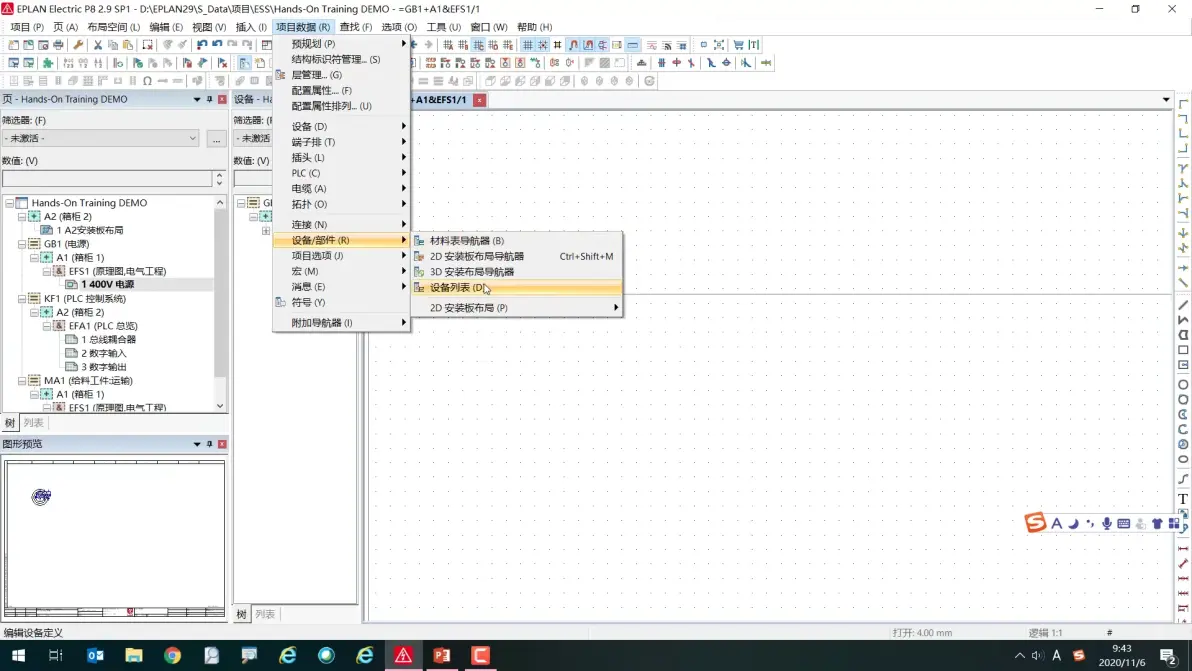Screen dimensions: 1192x671
Task: Click the Sogou input S logo icon
Action: [1035, 522]
